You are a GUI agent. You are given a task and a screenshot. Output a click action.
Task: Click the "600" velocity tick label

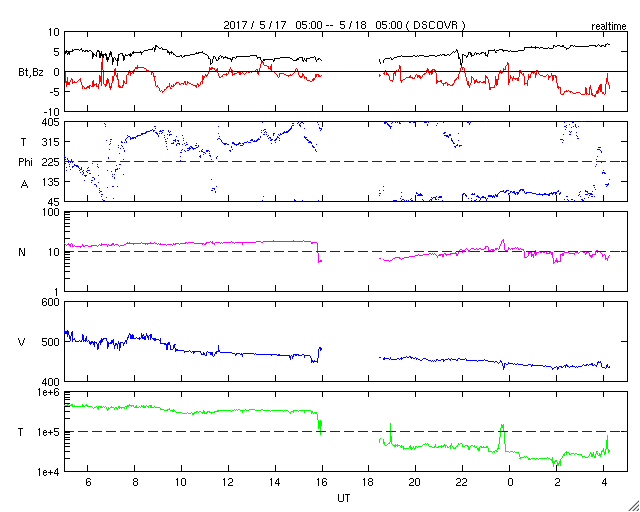click(x=51, y=302)
